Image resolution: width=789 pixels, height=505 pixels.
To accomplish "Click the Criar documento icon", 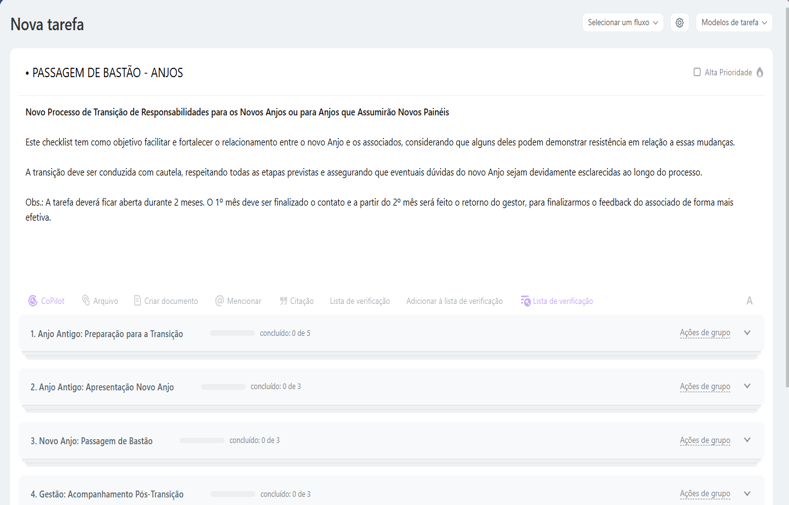I will (x=138, y=301).
